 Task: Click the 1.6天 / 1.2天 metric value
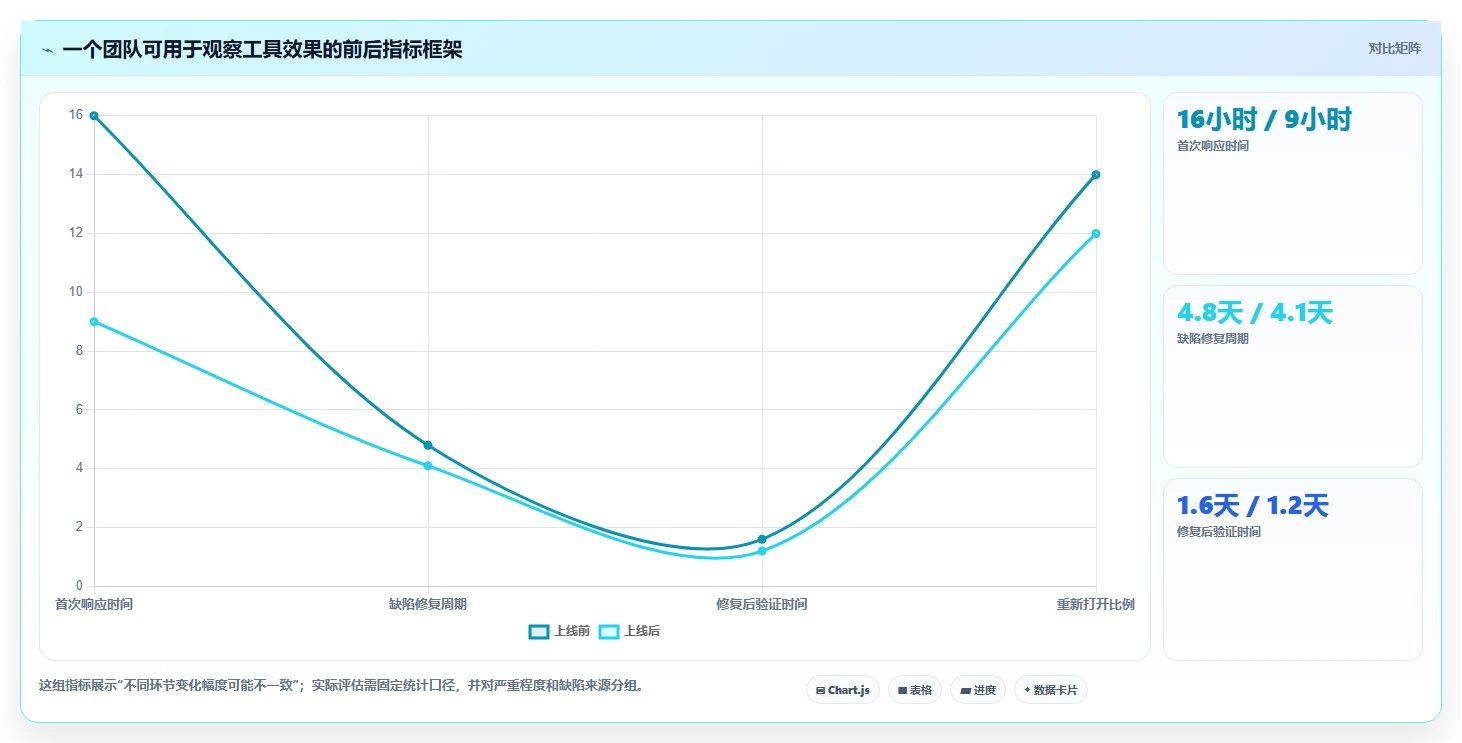pyautogui.click(x=1253, y=506)
